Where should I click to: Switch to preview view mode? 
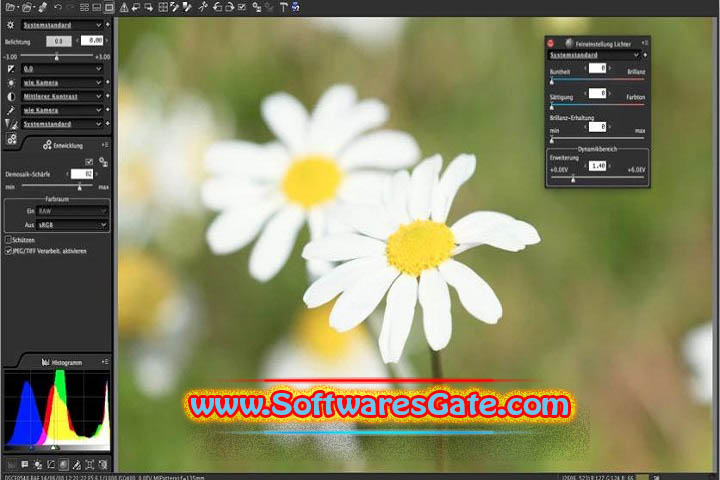pyautogui.click(x=109, y=7)
